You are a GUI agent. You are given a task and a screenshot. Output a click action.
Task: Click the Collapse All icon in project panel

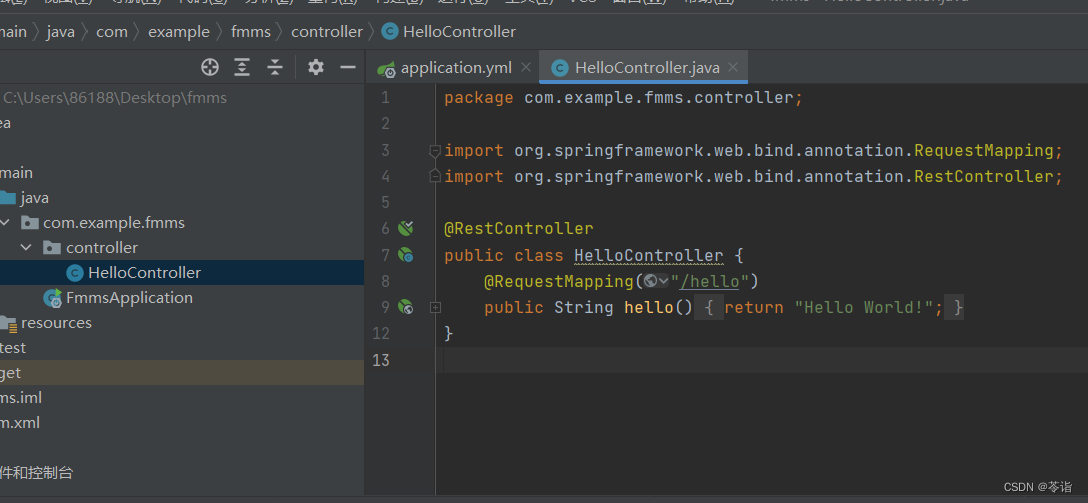(x=275, y=67)
